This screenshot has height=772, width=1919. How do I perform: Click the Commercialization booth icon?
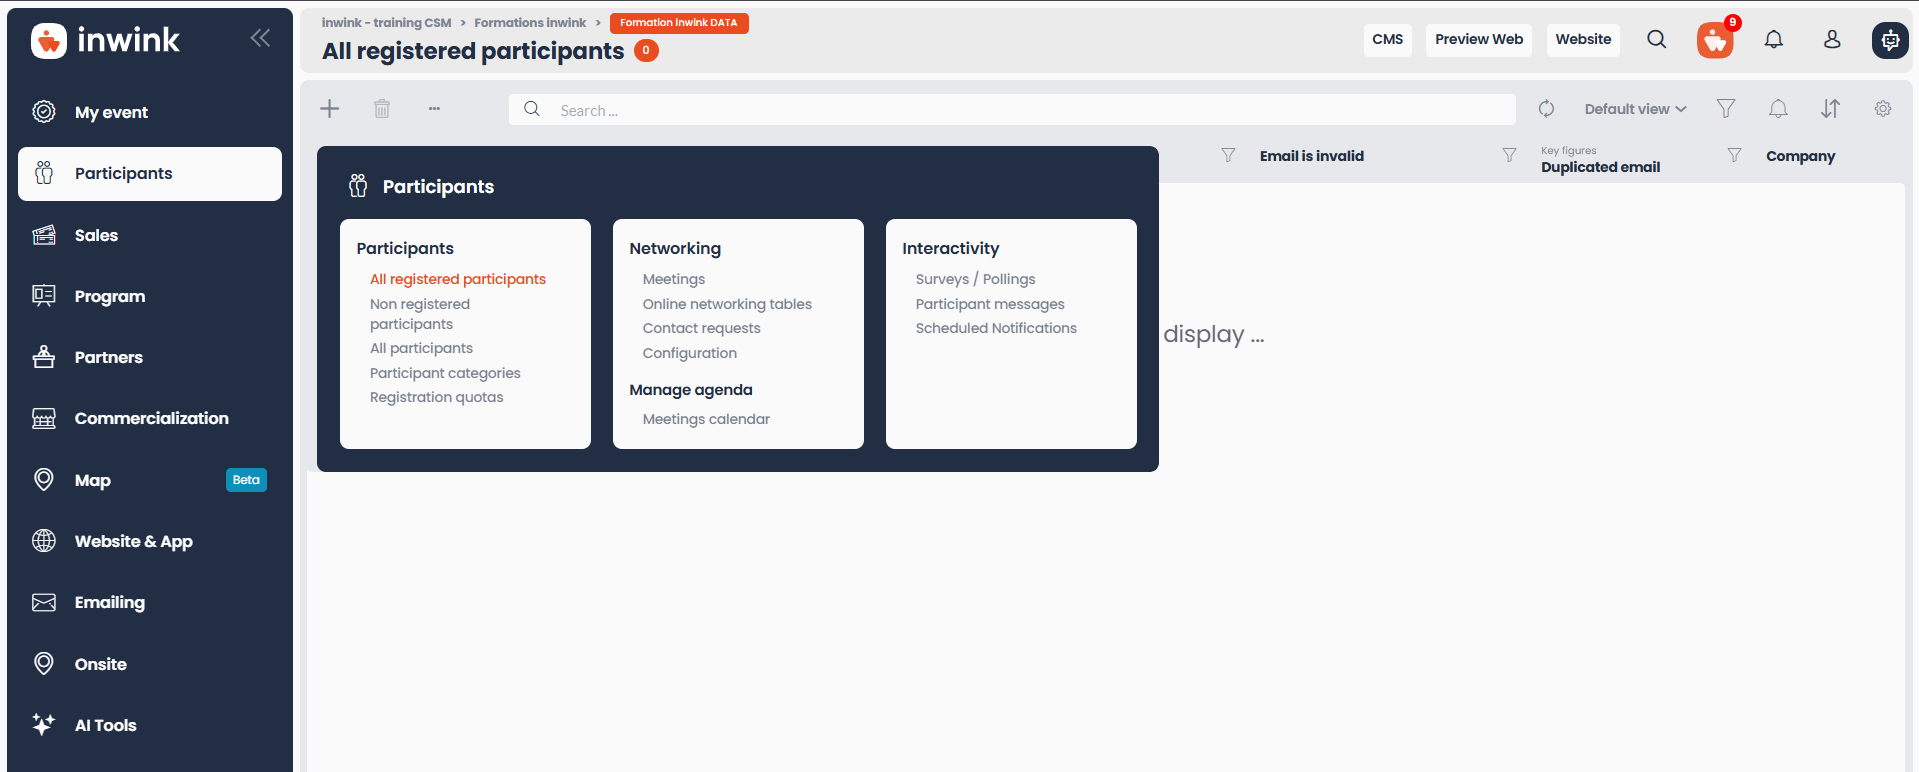coord(44,418)
